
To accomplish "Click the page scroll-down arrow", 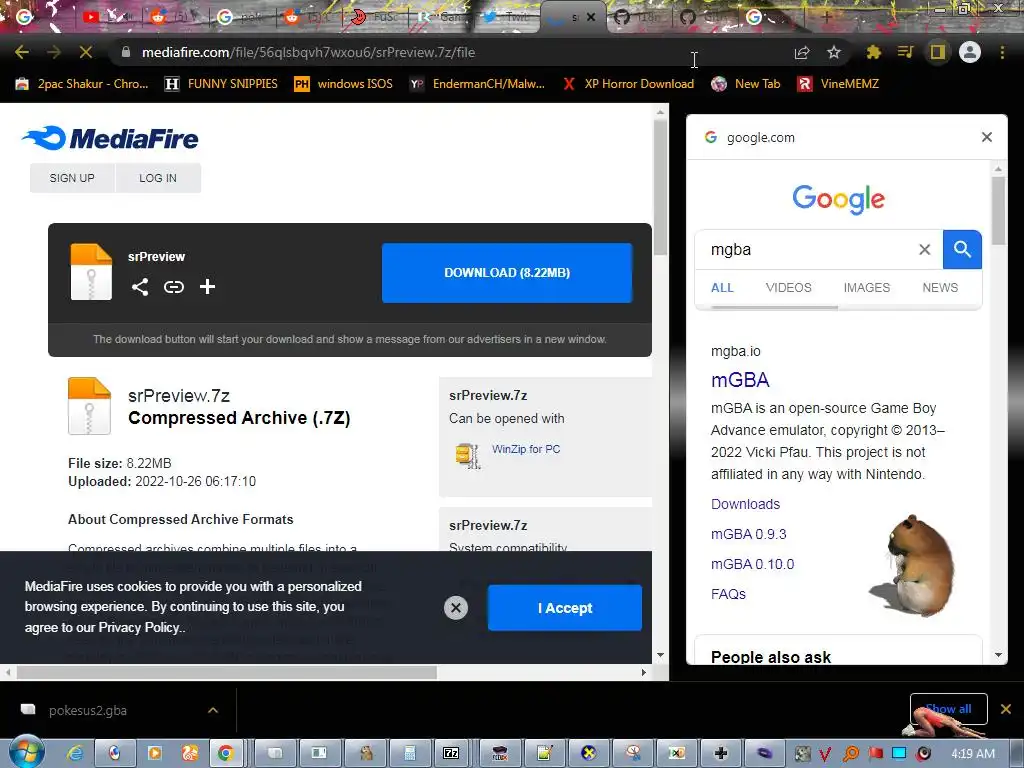I will click(660, 655).
